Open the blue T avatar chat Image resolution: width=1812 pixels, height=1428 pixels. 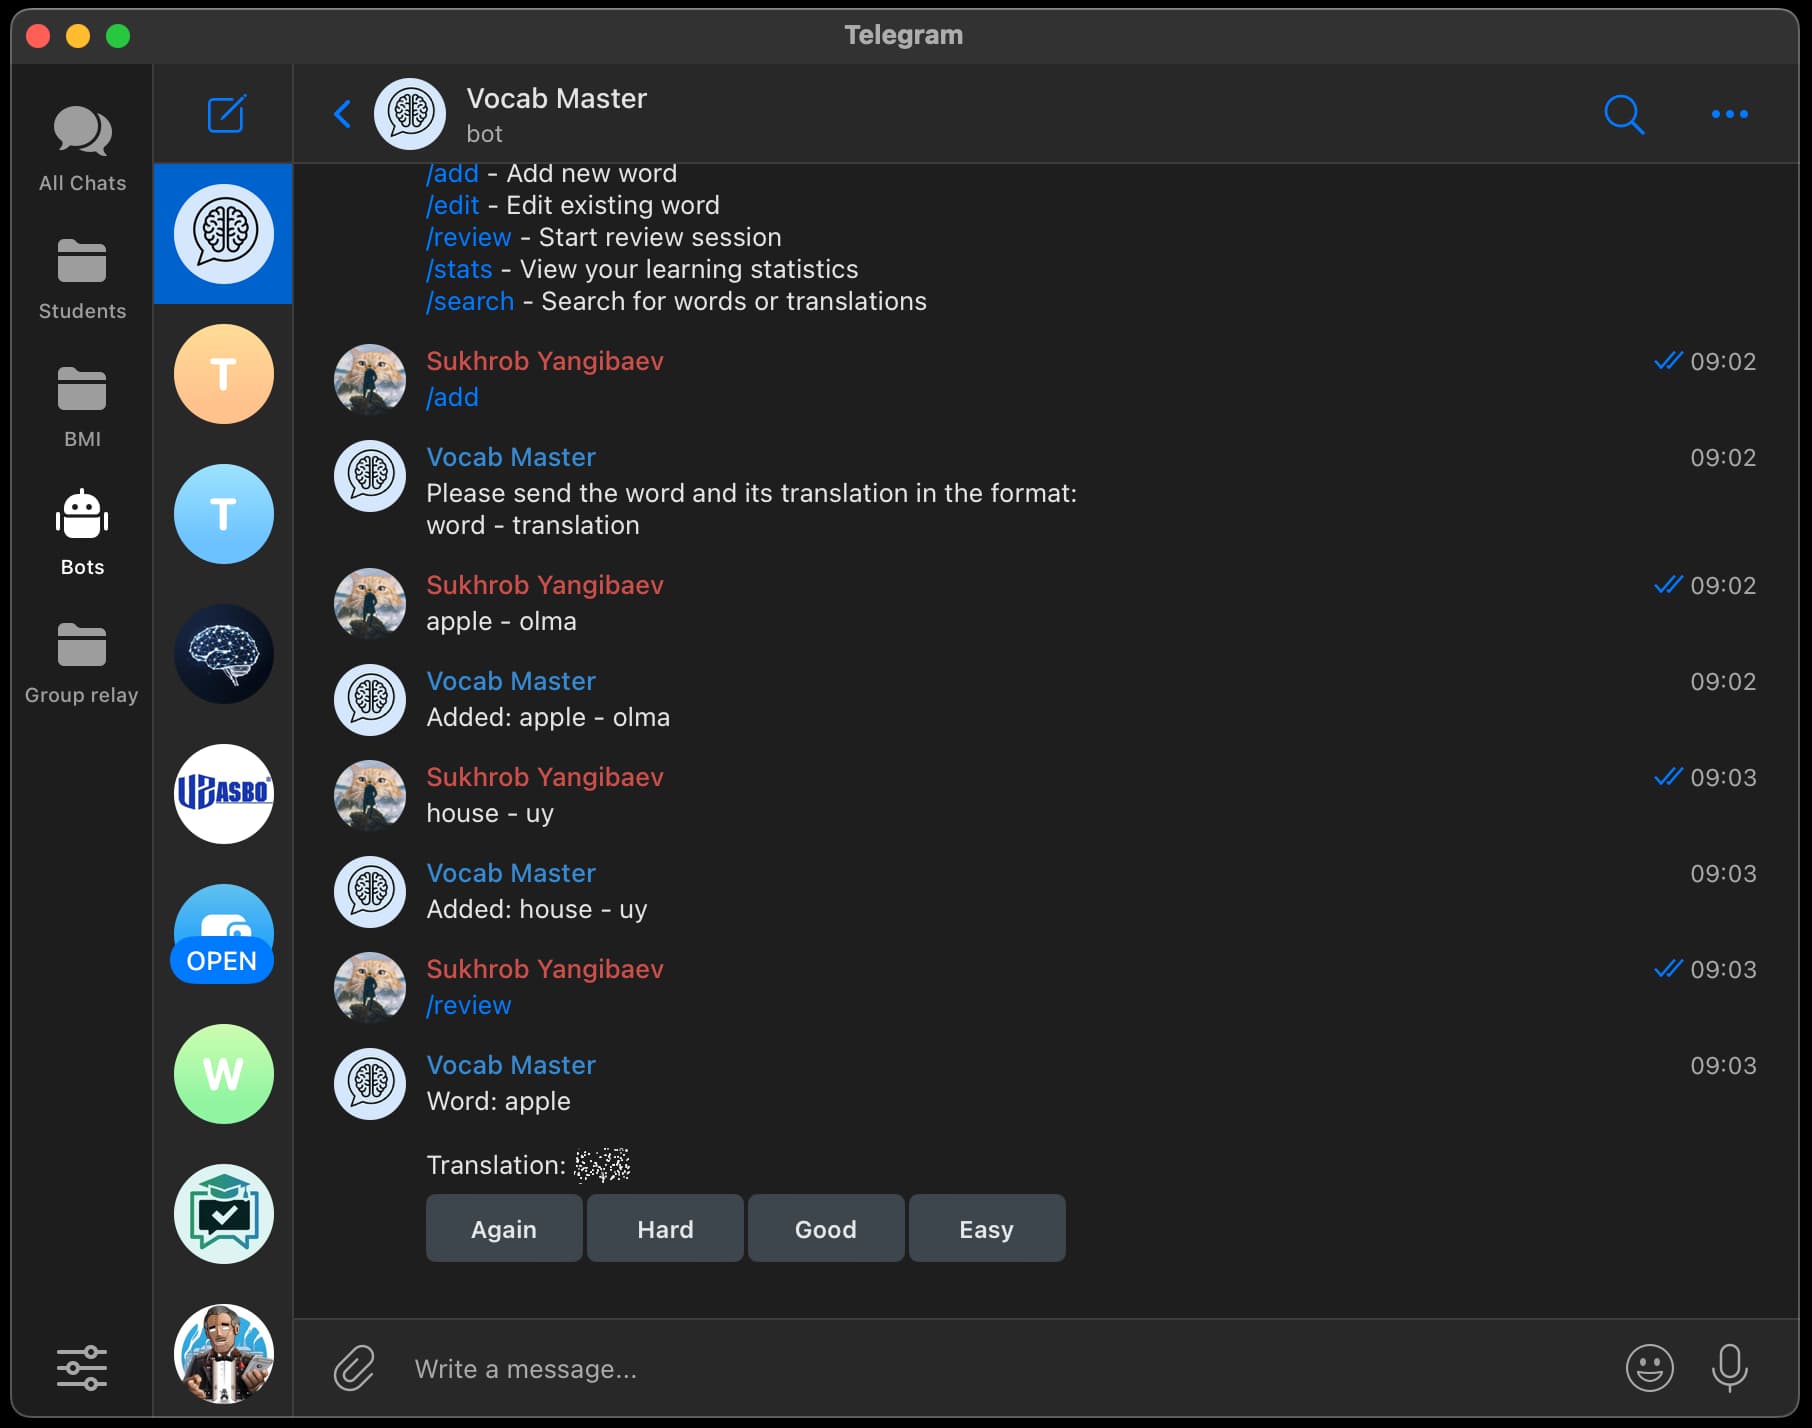(x=223, y=514)
